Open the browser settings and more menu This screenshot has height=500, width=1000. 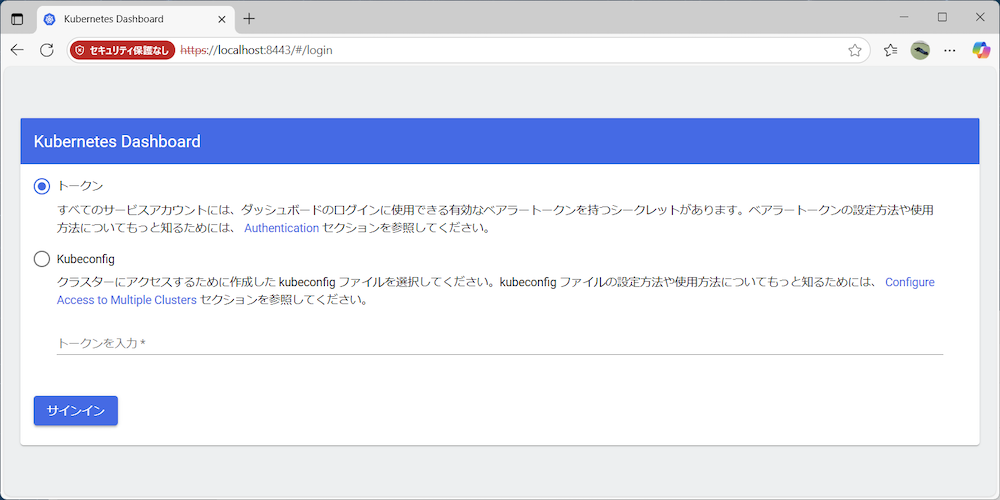pyautogui.click(x=950, y=50)
